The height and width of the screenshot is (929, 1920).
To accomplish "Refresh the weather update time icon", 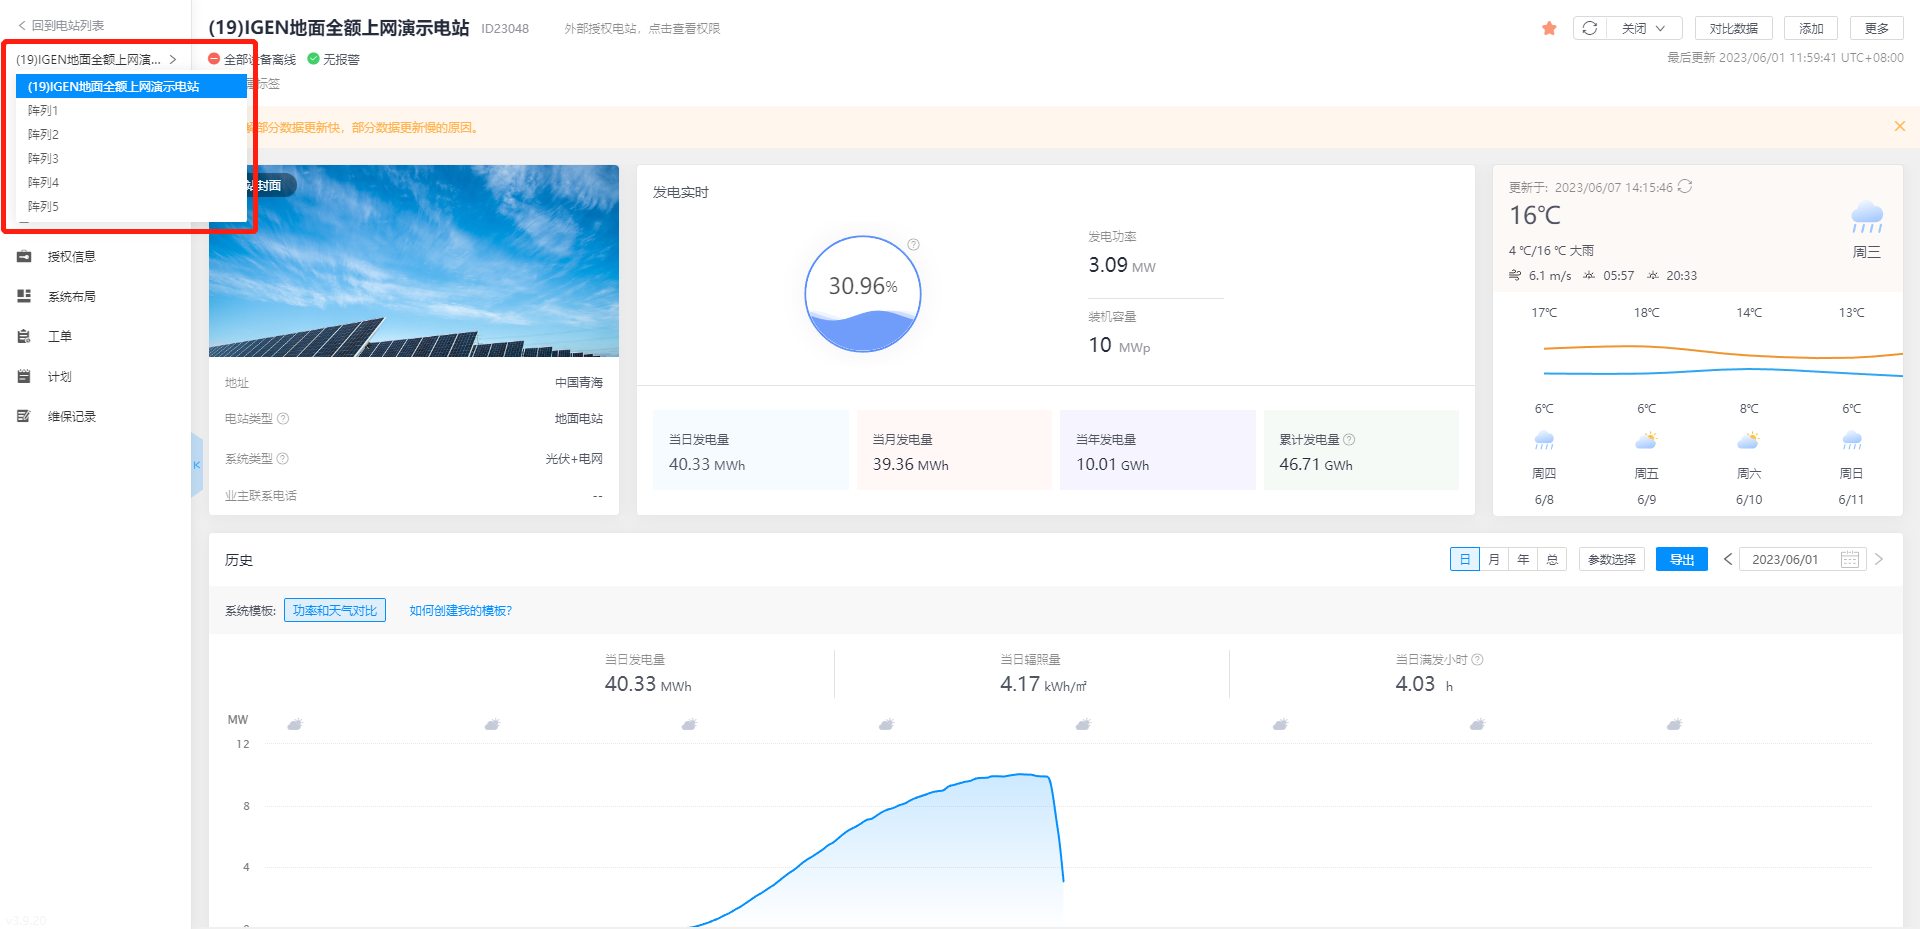I will (1685, 187).
